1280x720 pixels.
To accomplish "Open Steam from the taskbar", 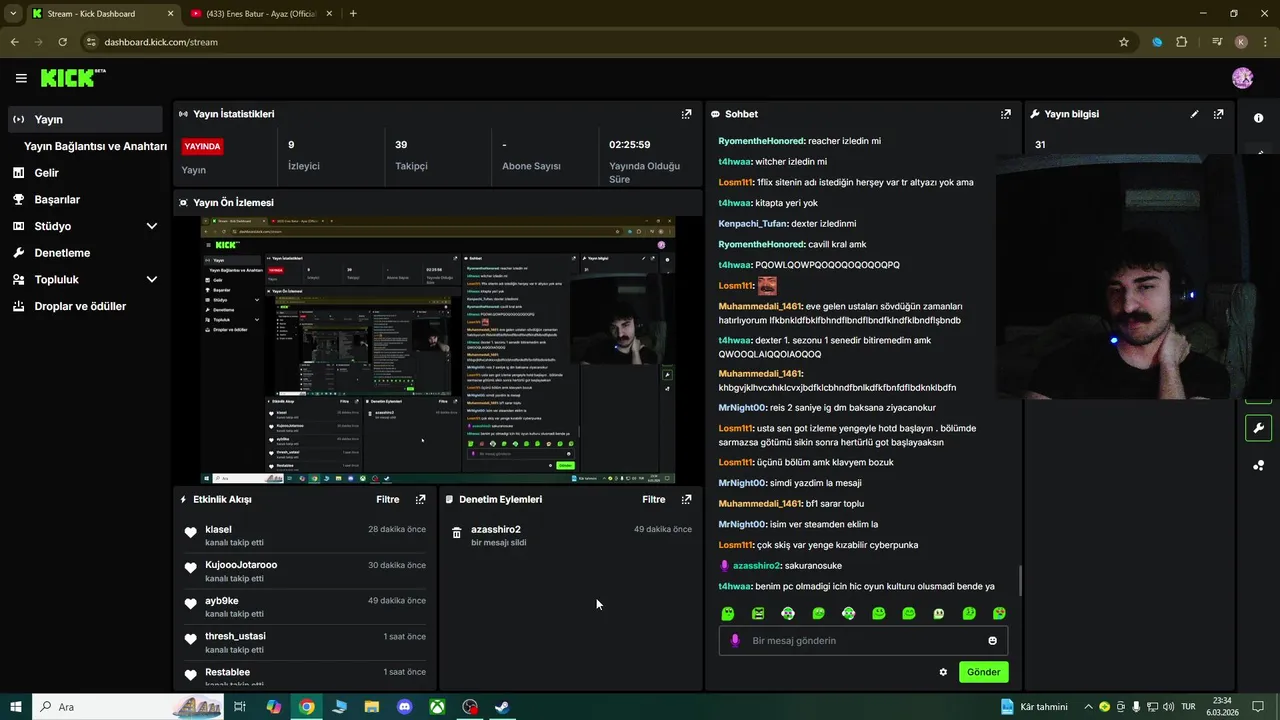I will pos(503,707).
